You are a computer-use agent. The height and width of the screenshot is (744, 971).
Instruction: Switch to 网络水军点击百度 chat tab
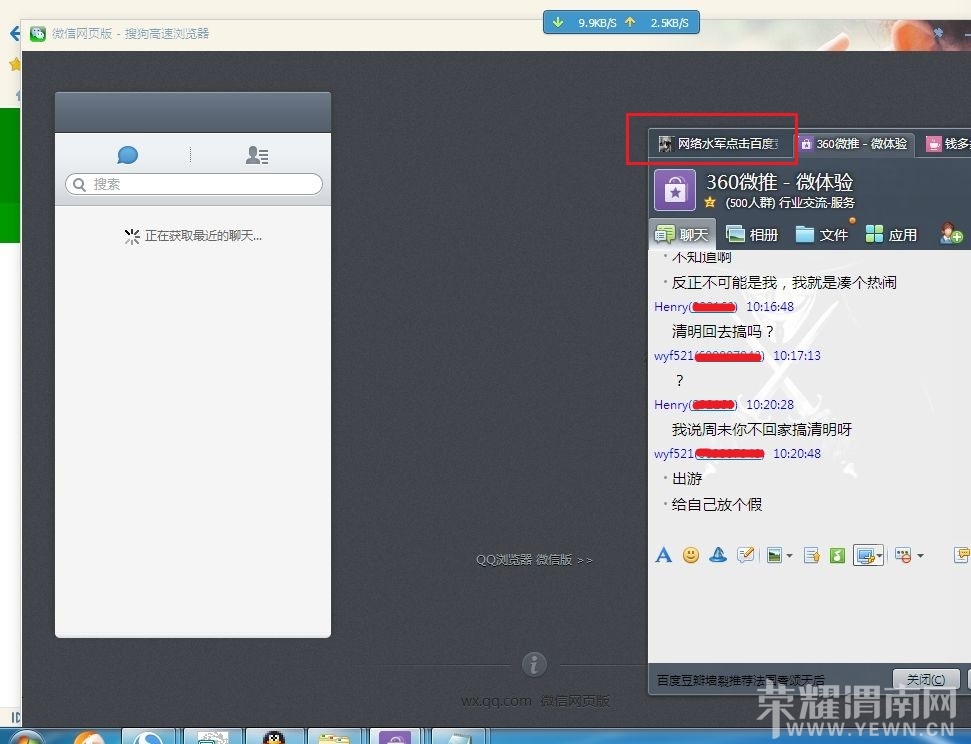[x=721, y=144]
